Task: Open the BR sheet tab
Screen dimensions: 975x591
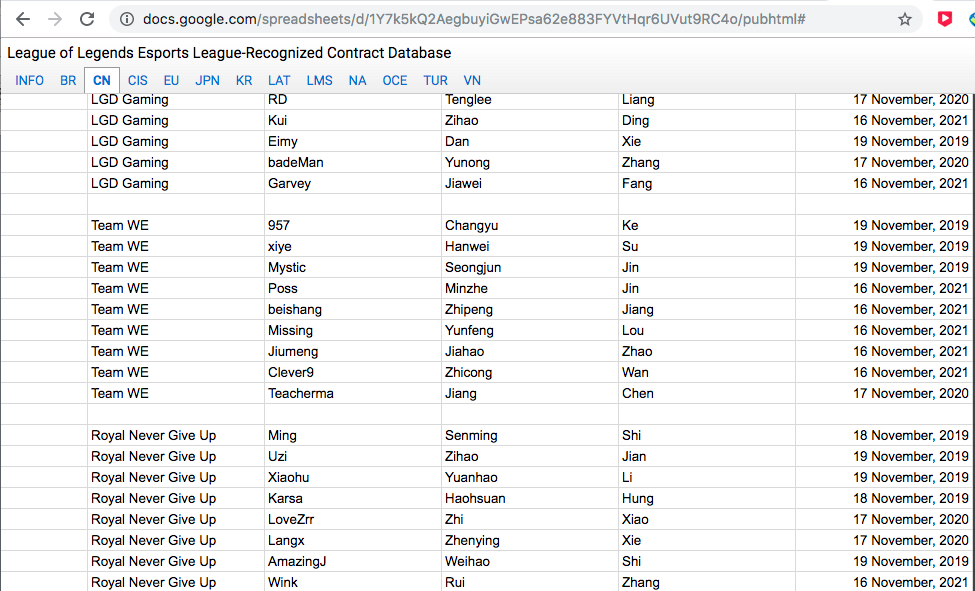Action: 68,80
